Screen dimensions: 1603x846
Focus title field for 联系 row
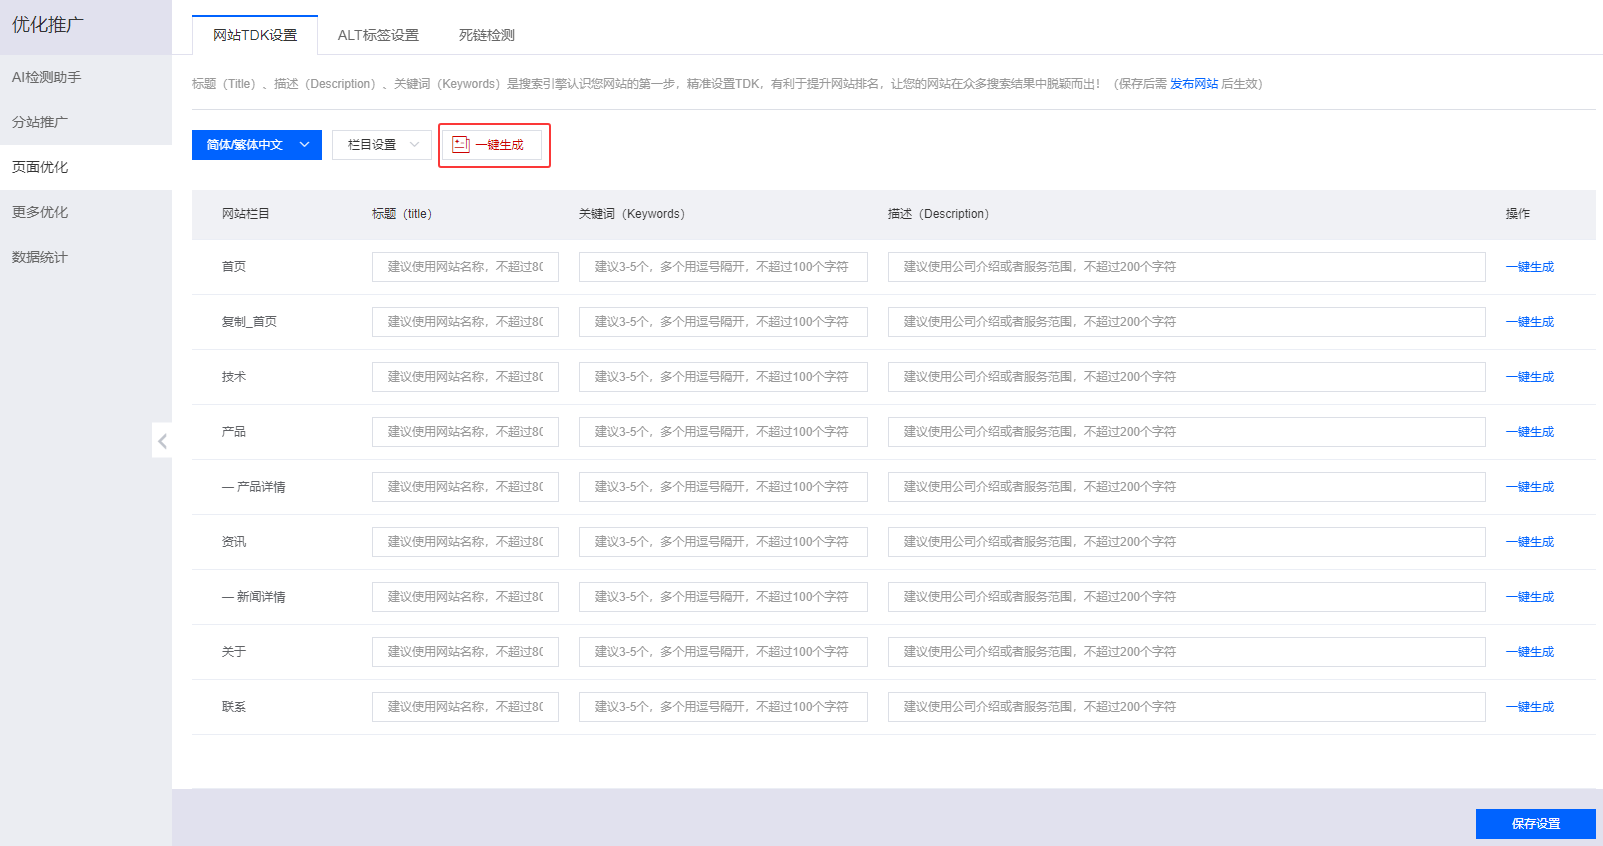click(465, 707)
